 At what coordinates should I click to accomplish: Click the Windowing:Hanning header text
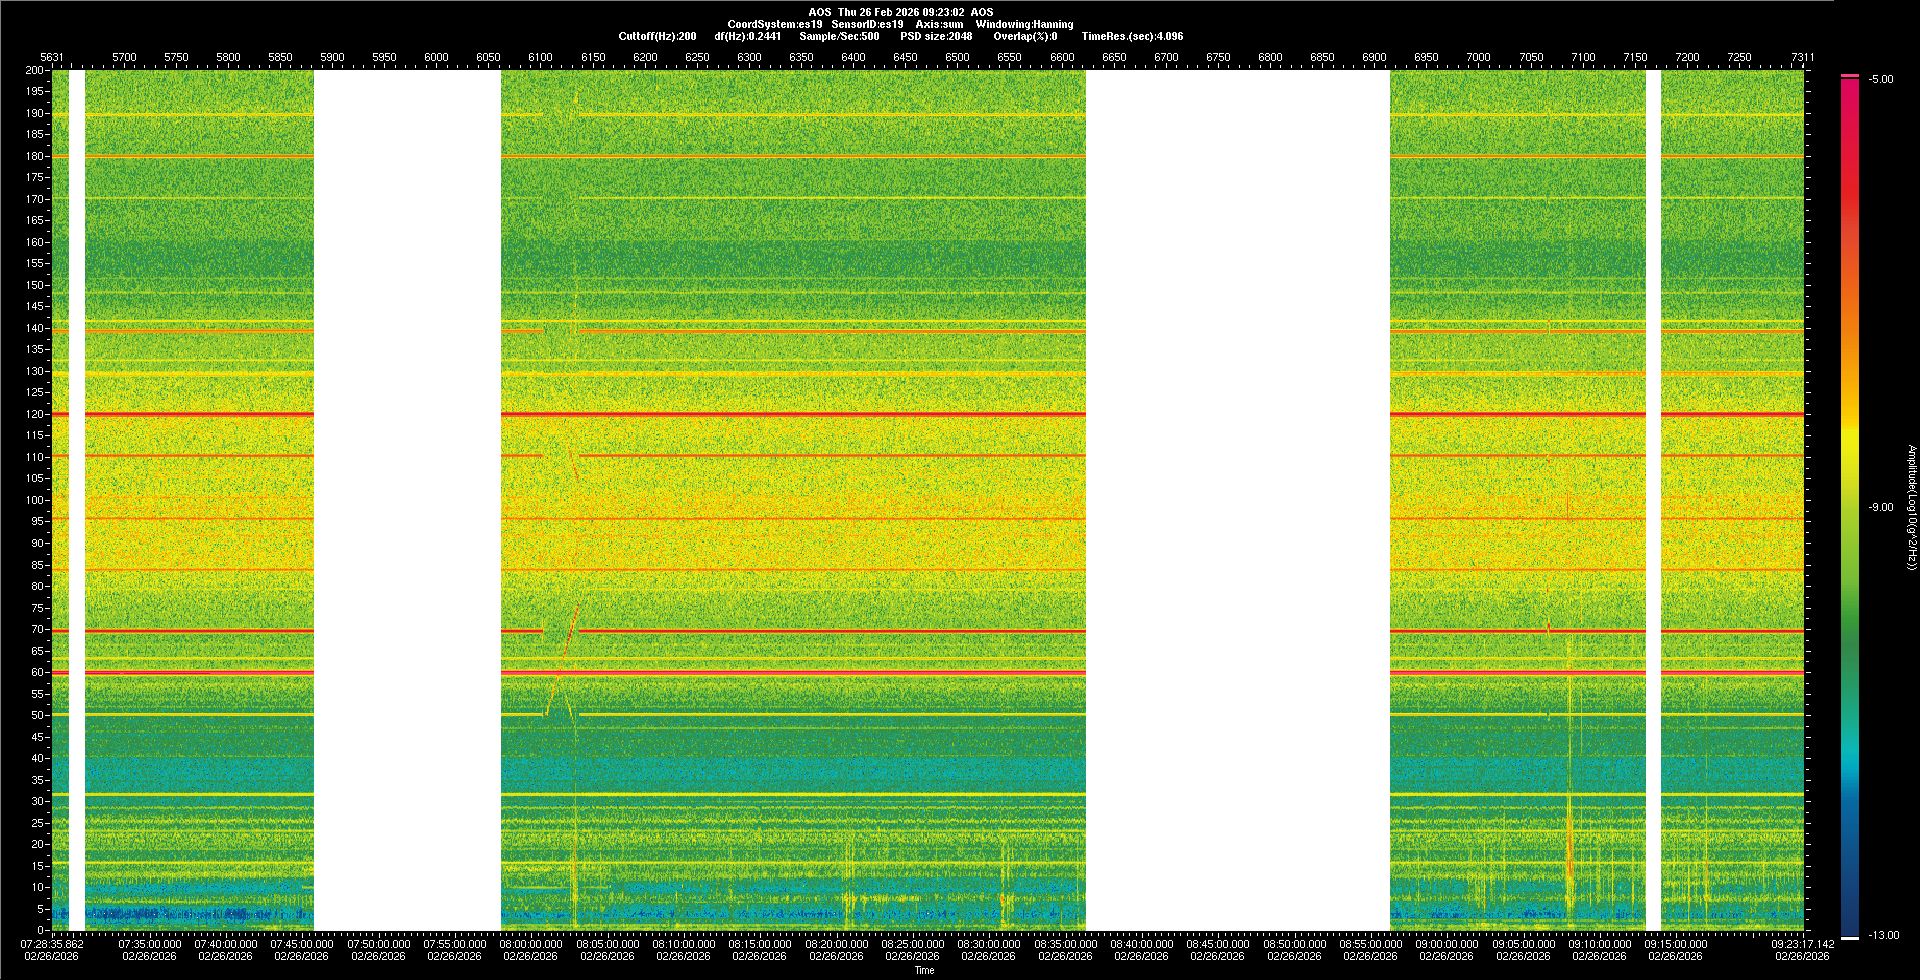[x=1024, y=24]
